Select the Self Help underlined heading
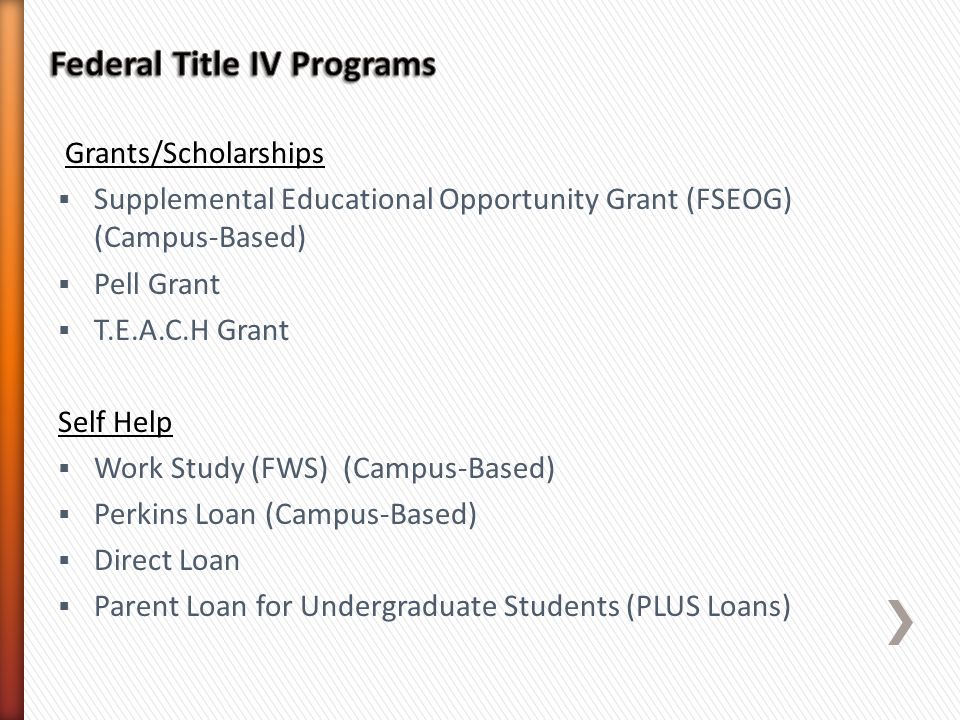The width and height of the screenshot is (960, 720). [x=115, y=422]
